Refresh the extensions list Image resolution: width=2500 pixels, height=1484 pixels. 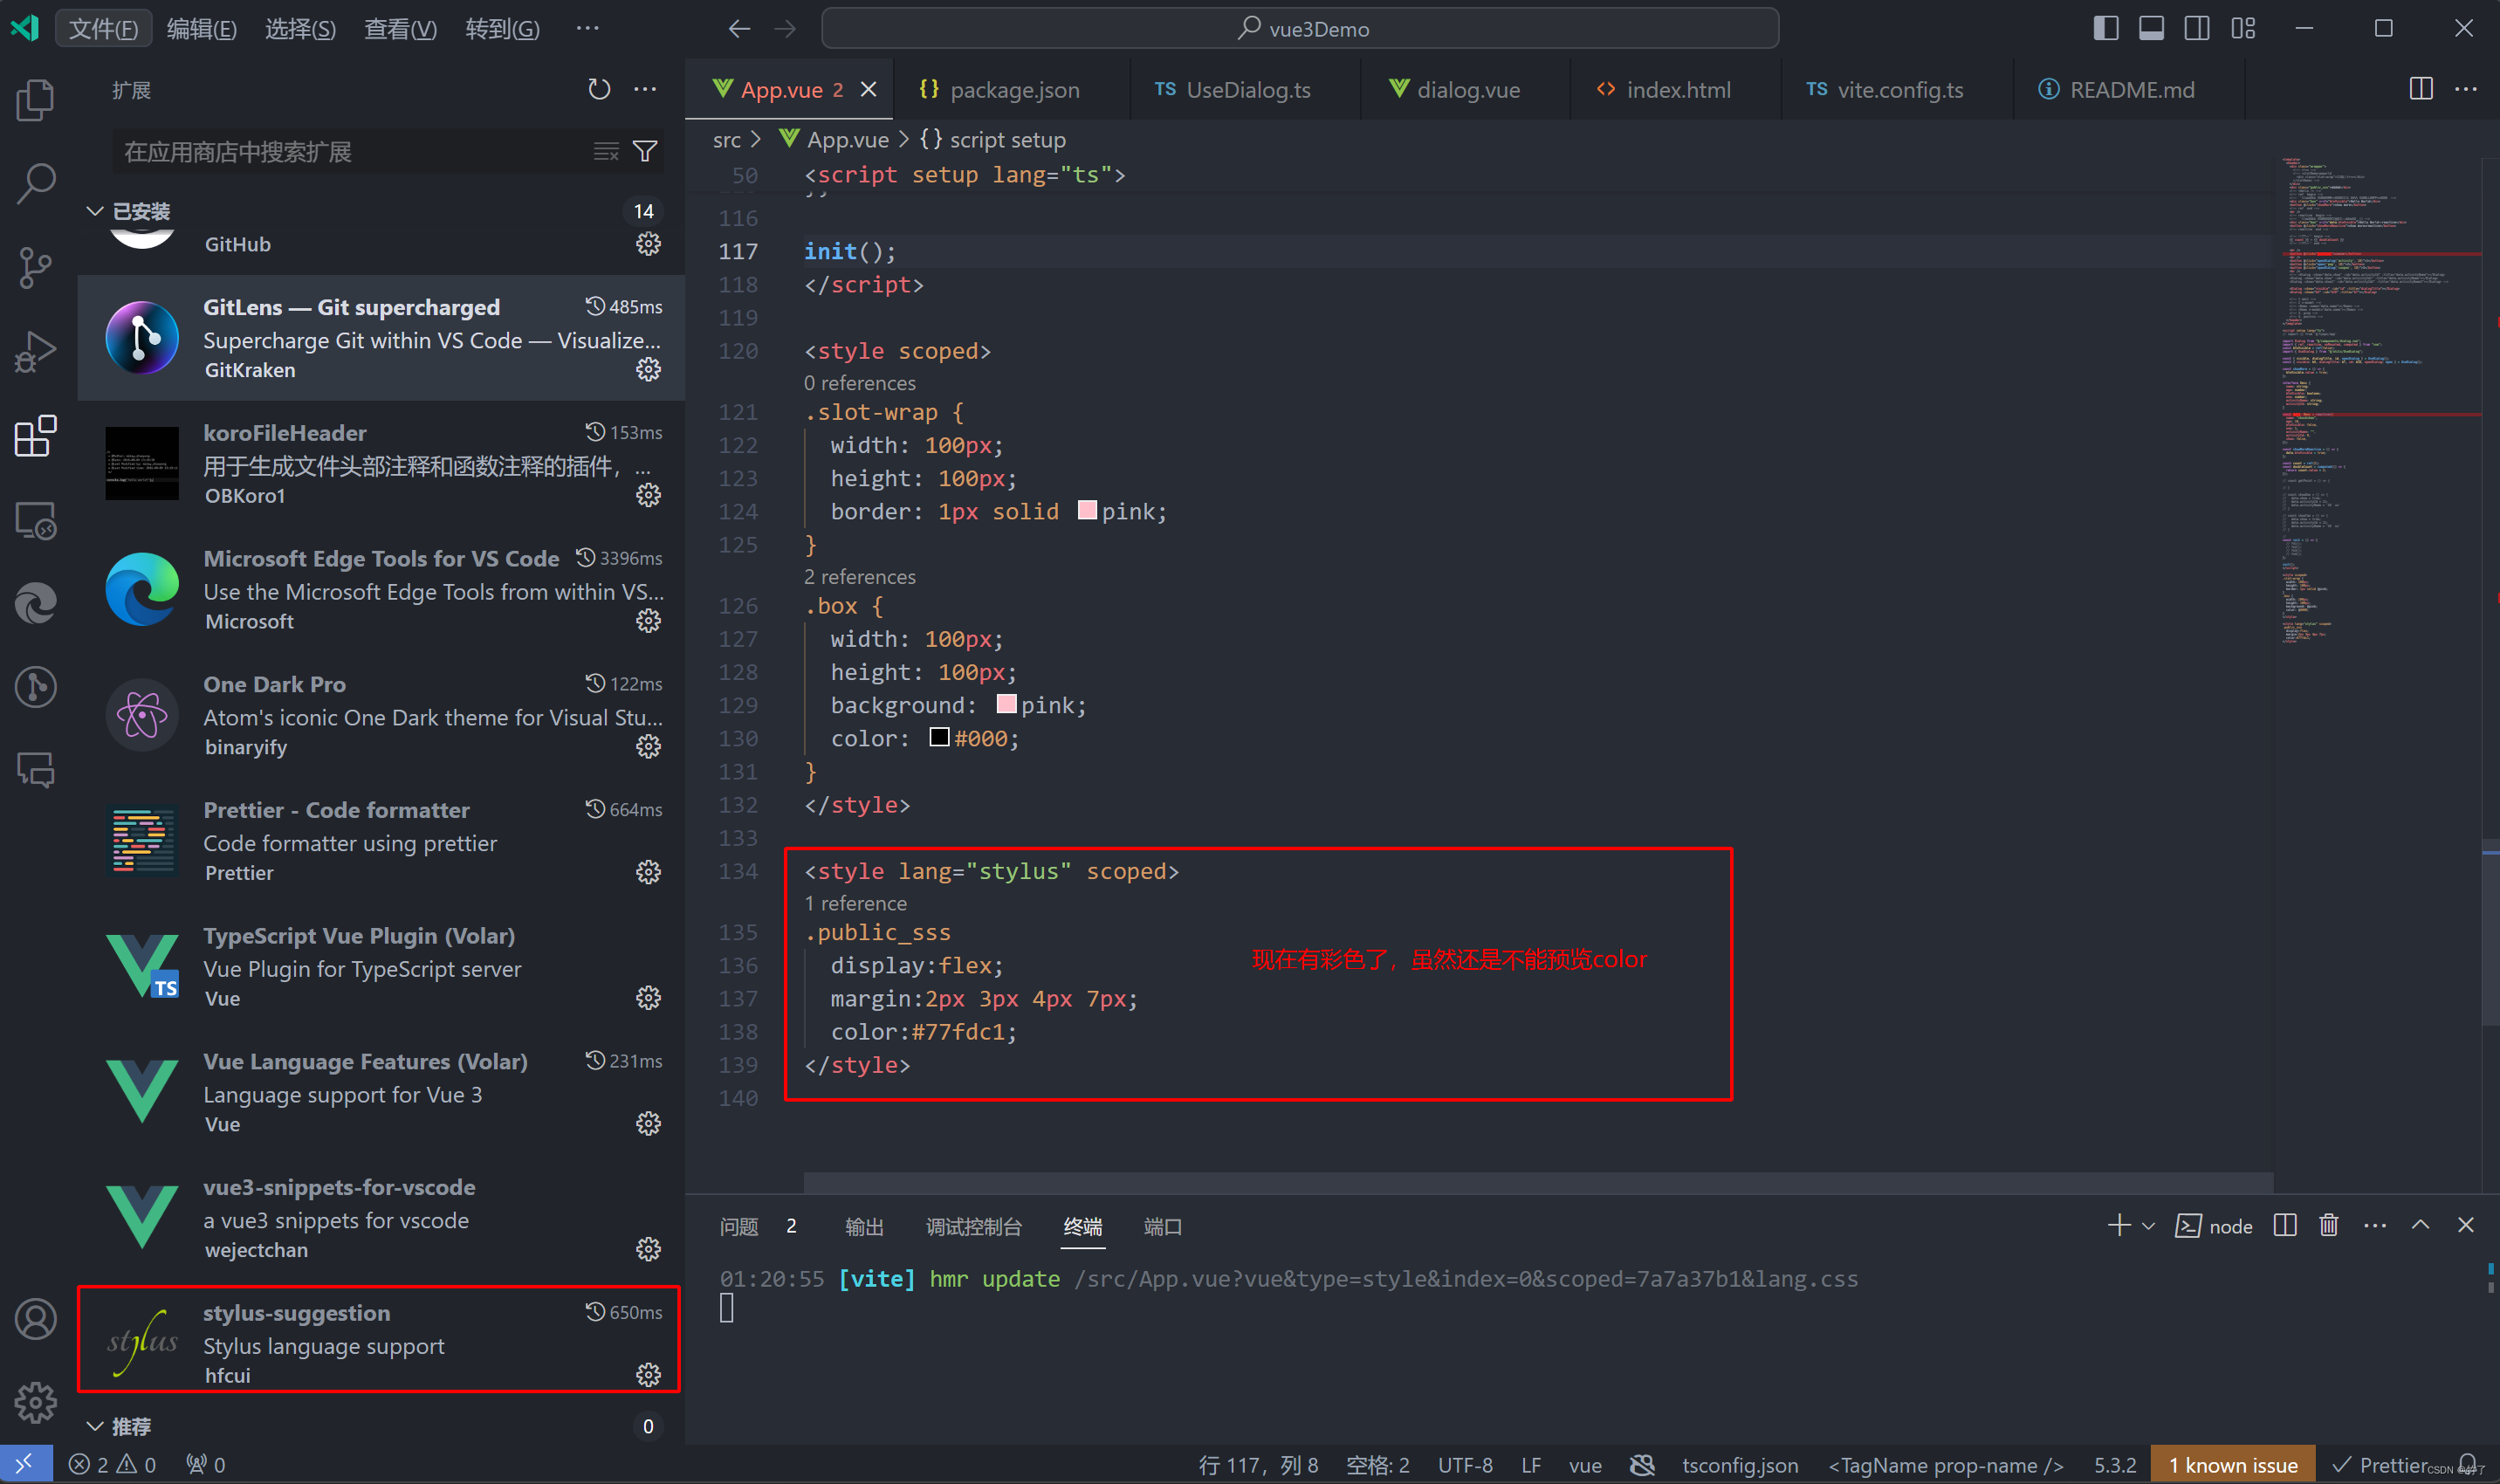598,89
